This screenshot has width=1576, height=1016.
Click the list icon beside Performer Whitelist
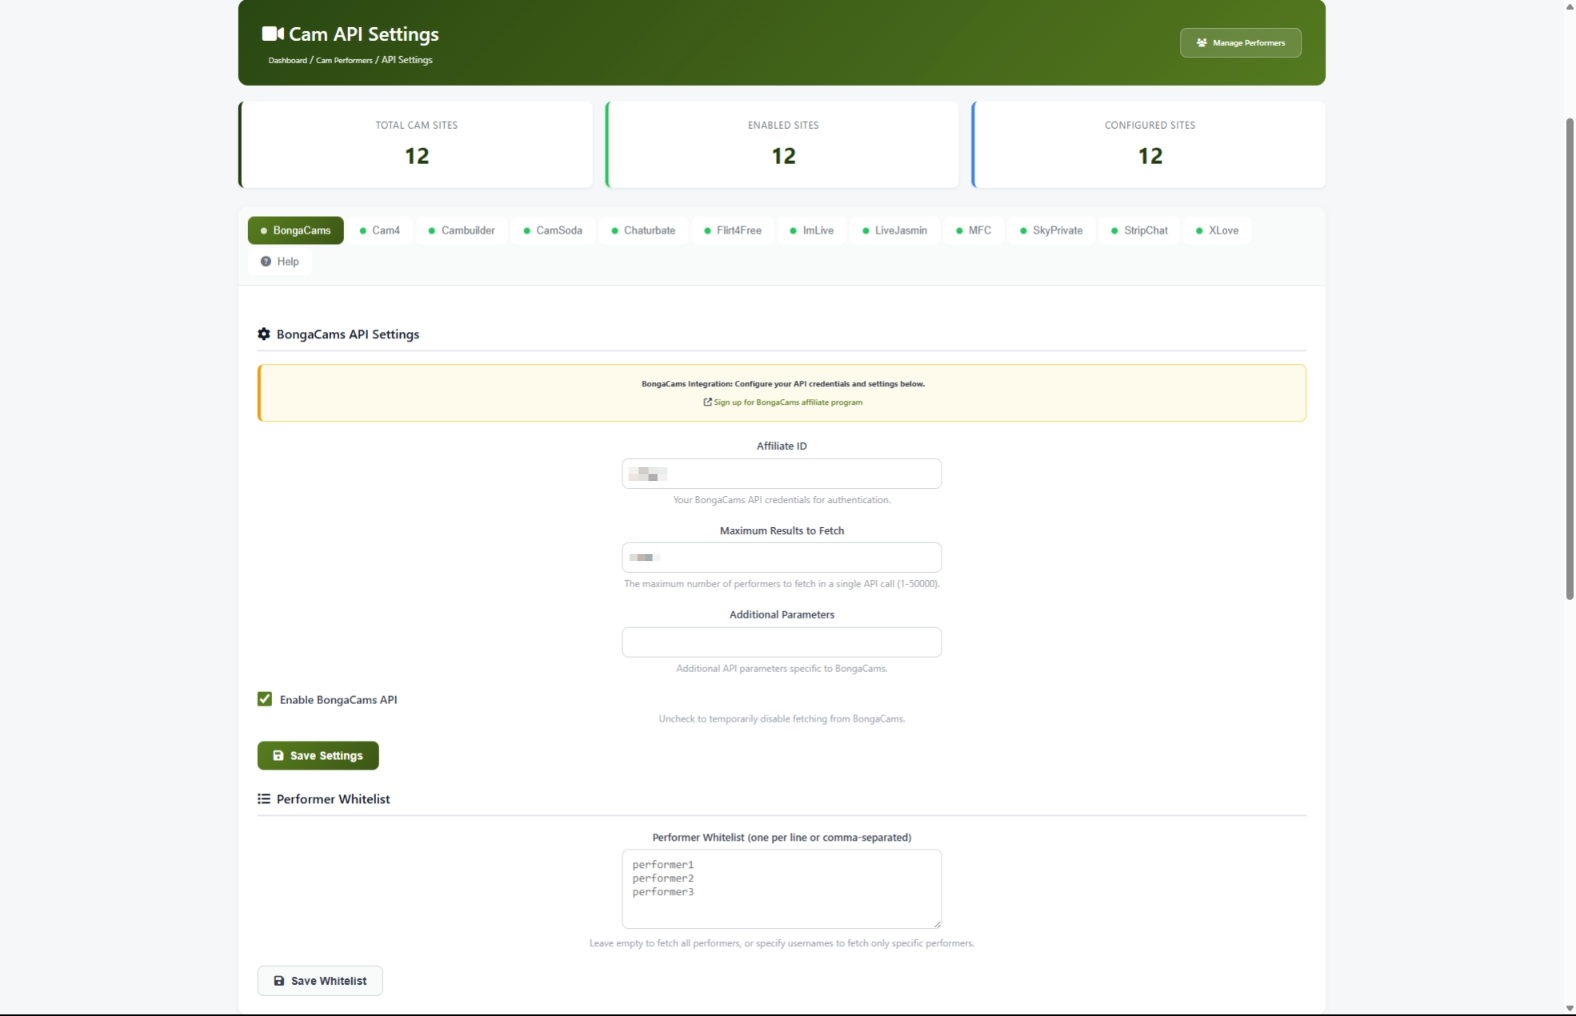264,799
